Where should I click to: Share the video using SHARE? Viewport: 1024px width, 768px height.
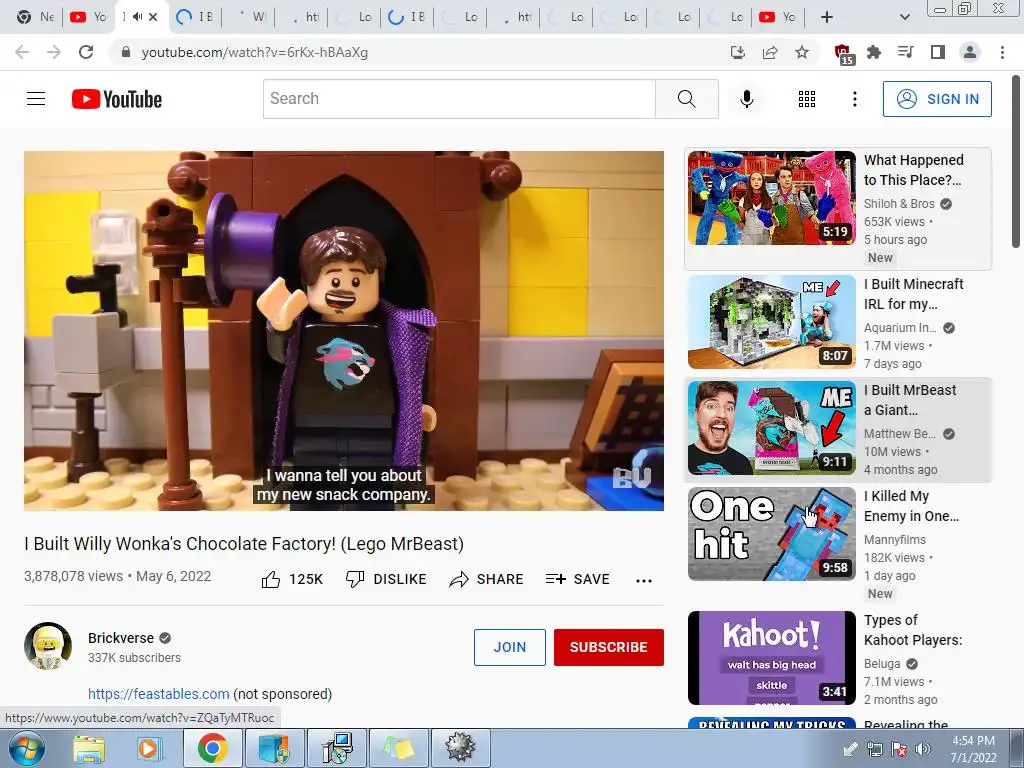tap(487, 579)
